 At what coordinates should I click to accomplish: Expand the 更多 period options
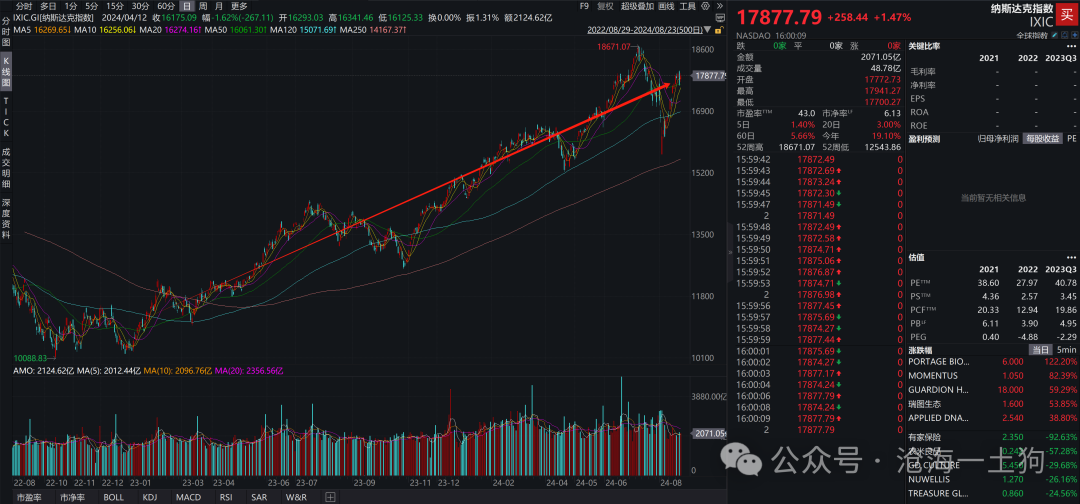239,6
